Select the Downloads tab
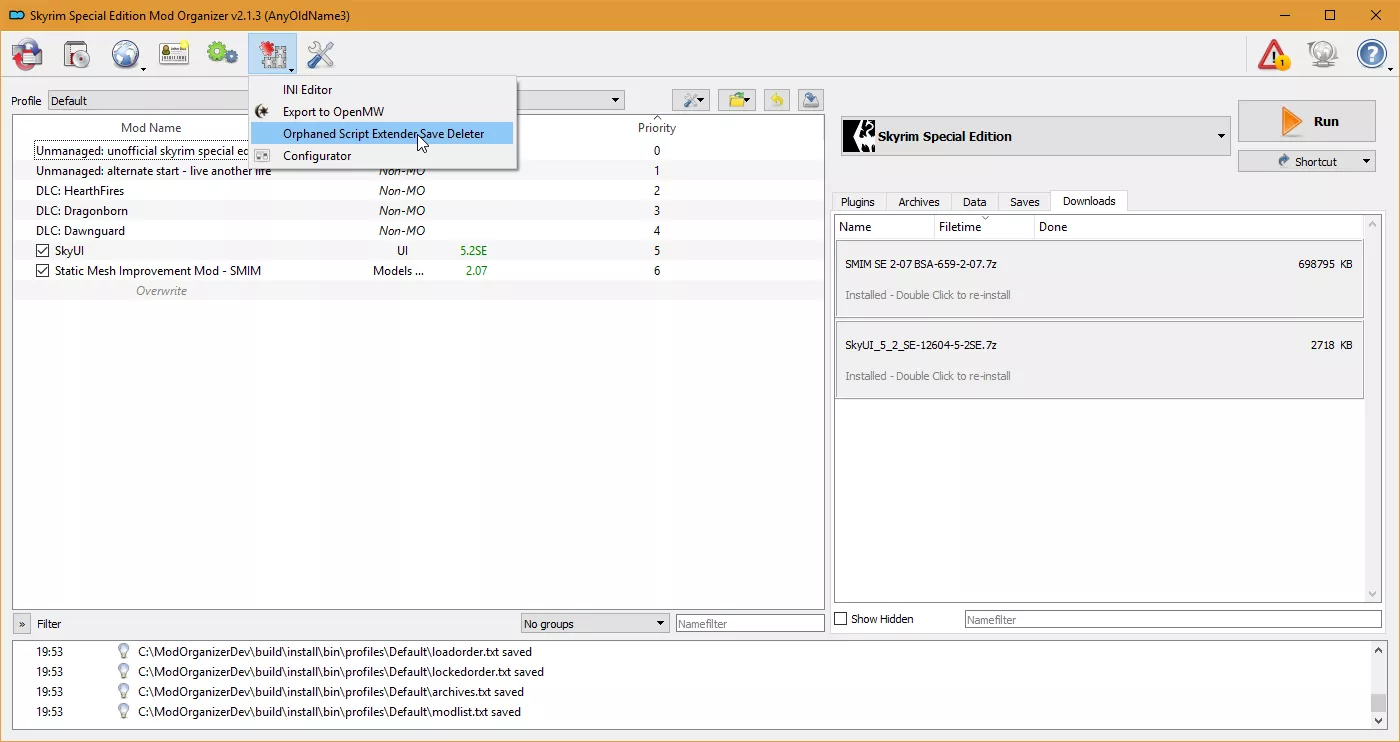The width and height of the screenshot is (1400, 742). pyautogui.click(x=1089, y=201)
